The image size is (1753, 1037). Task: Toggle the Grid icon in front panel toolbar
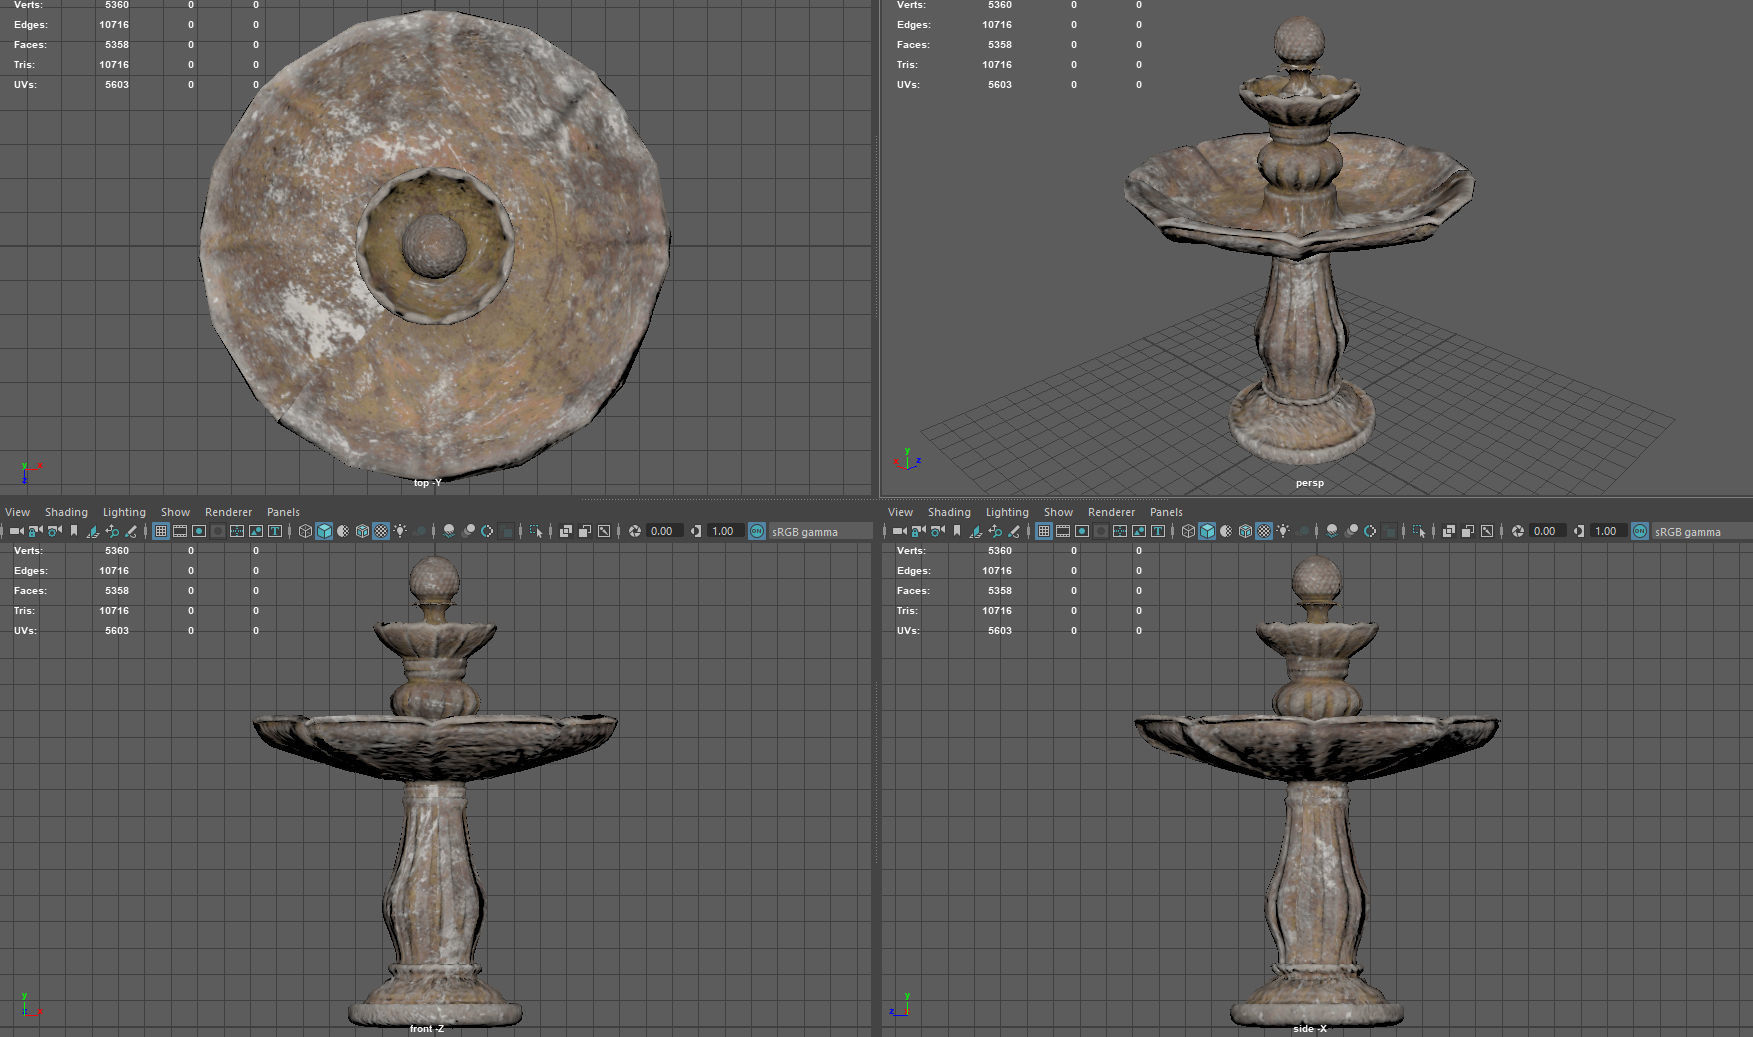click(160, 531)
